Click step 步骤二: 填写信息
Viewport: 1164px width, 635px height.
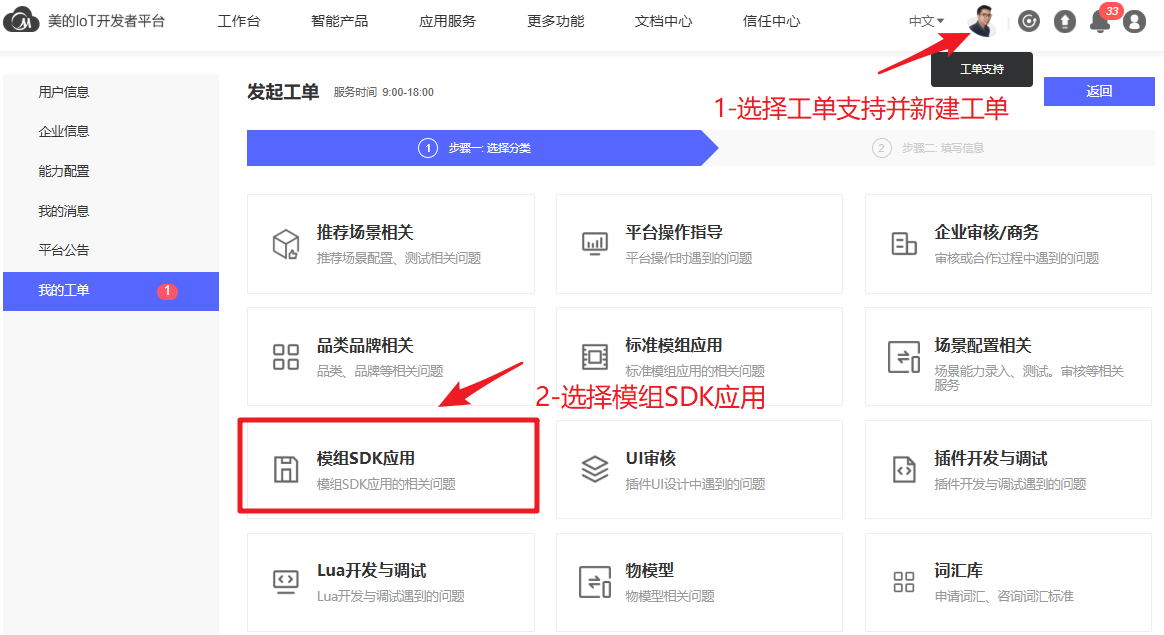(930, 148)
